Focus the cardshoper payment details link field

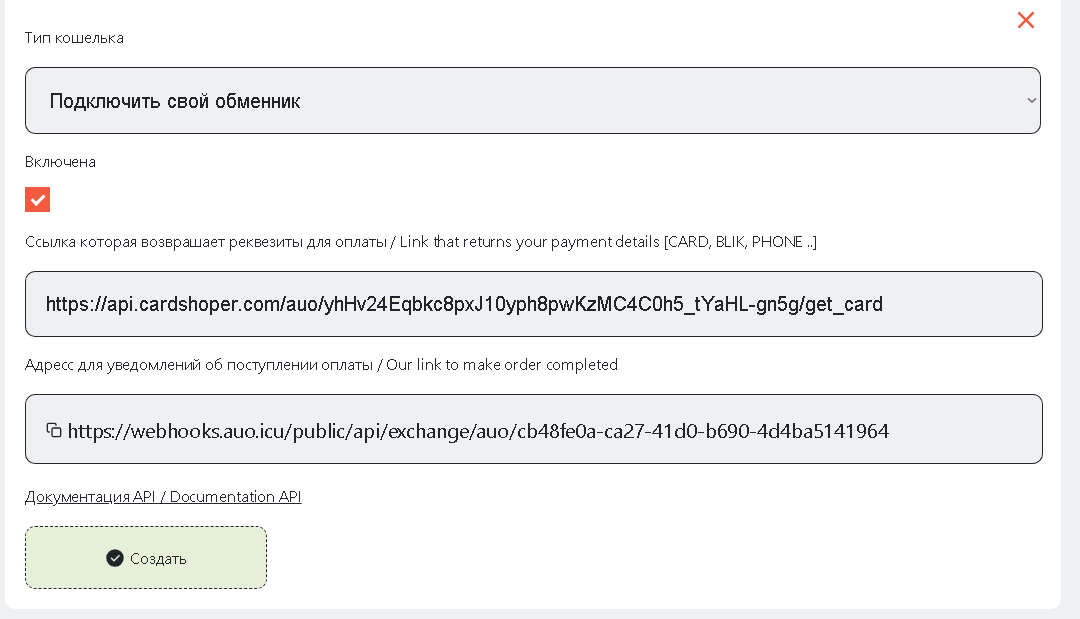click(533, 304)
